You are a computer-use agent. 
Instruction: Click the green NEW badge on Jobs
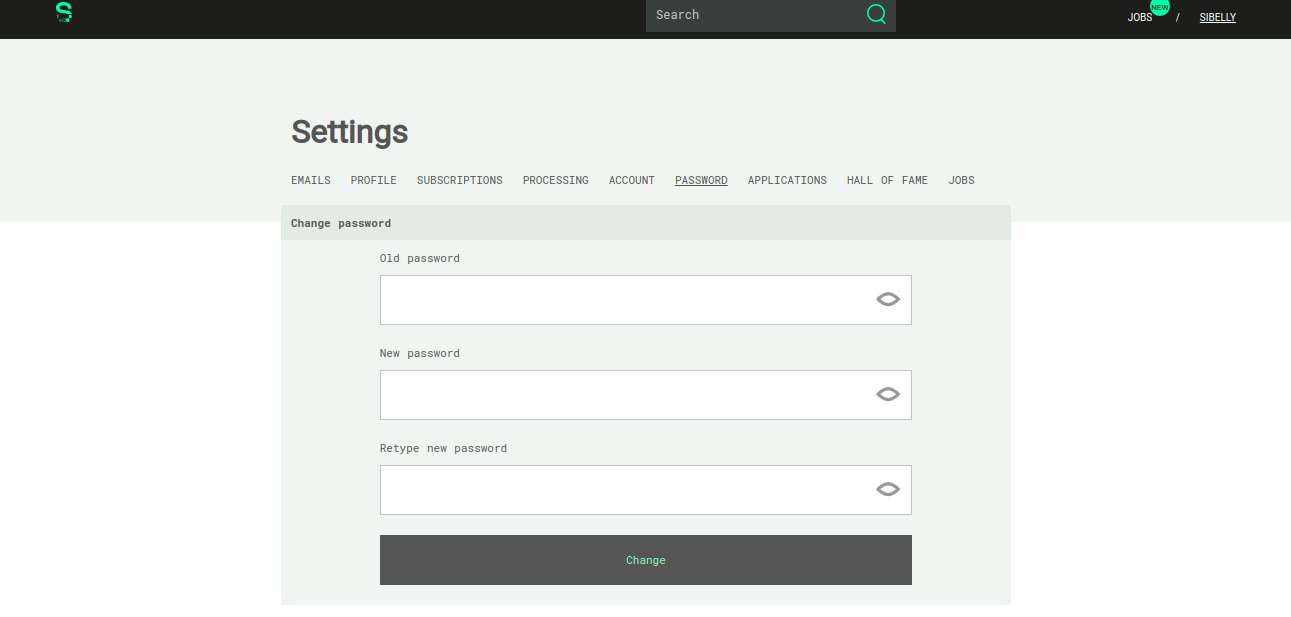click(1160, 7)
